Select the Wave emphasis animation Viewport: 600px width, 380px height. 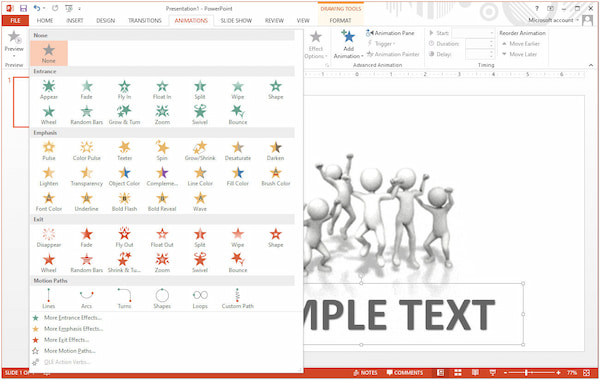[200, 202]
